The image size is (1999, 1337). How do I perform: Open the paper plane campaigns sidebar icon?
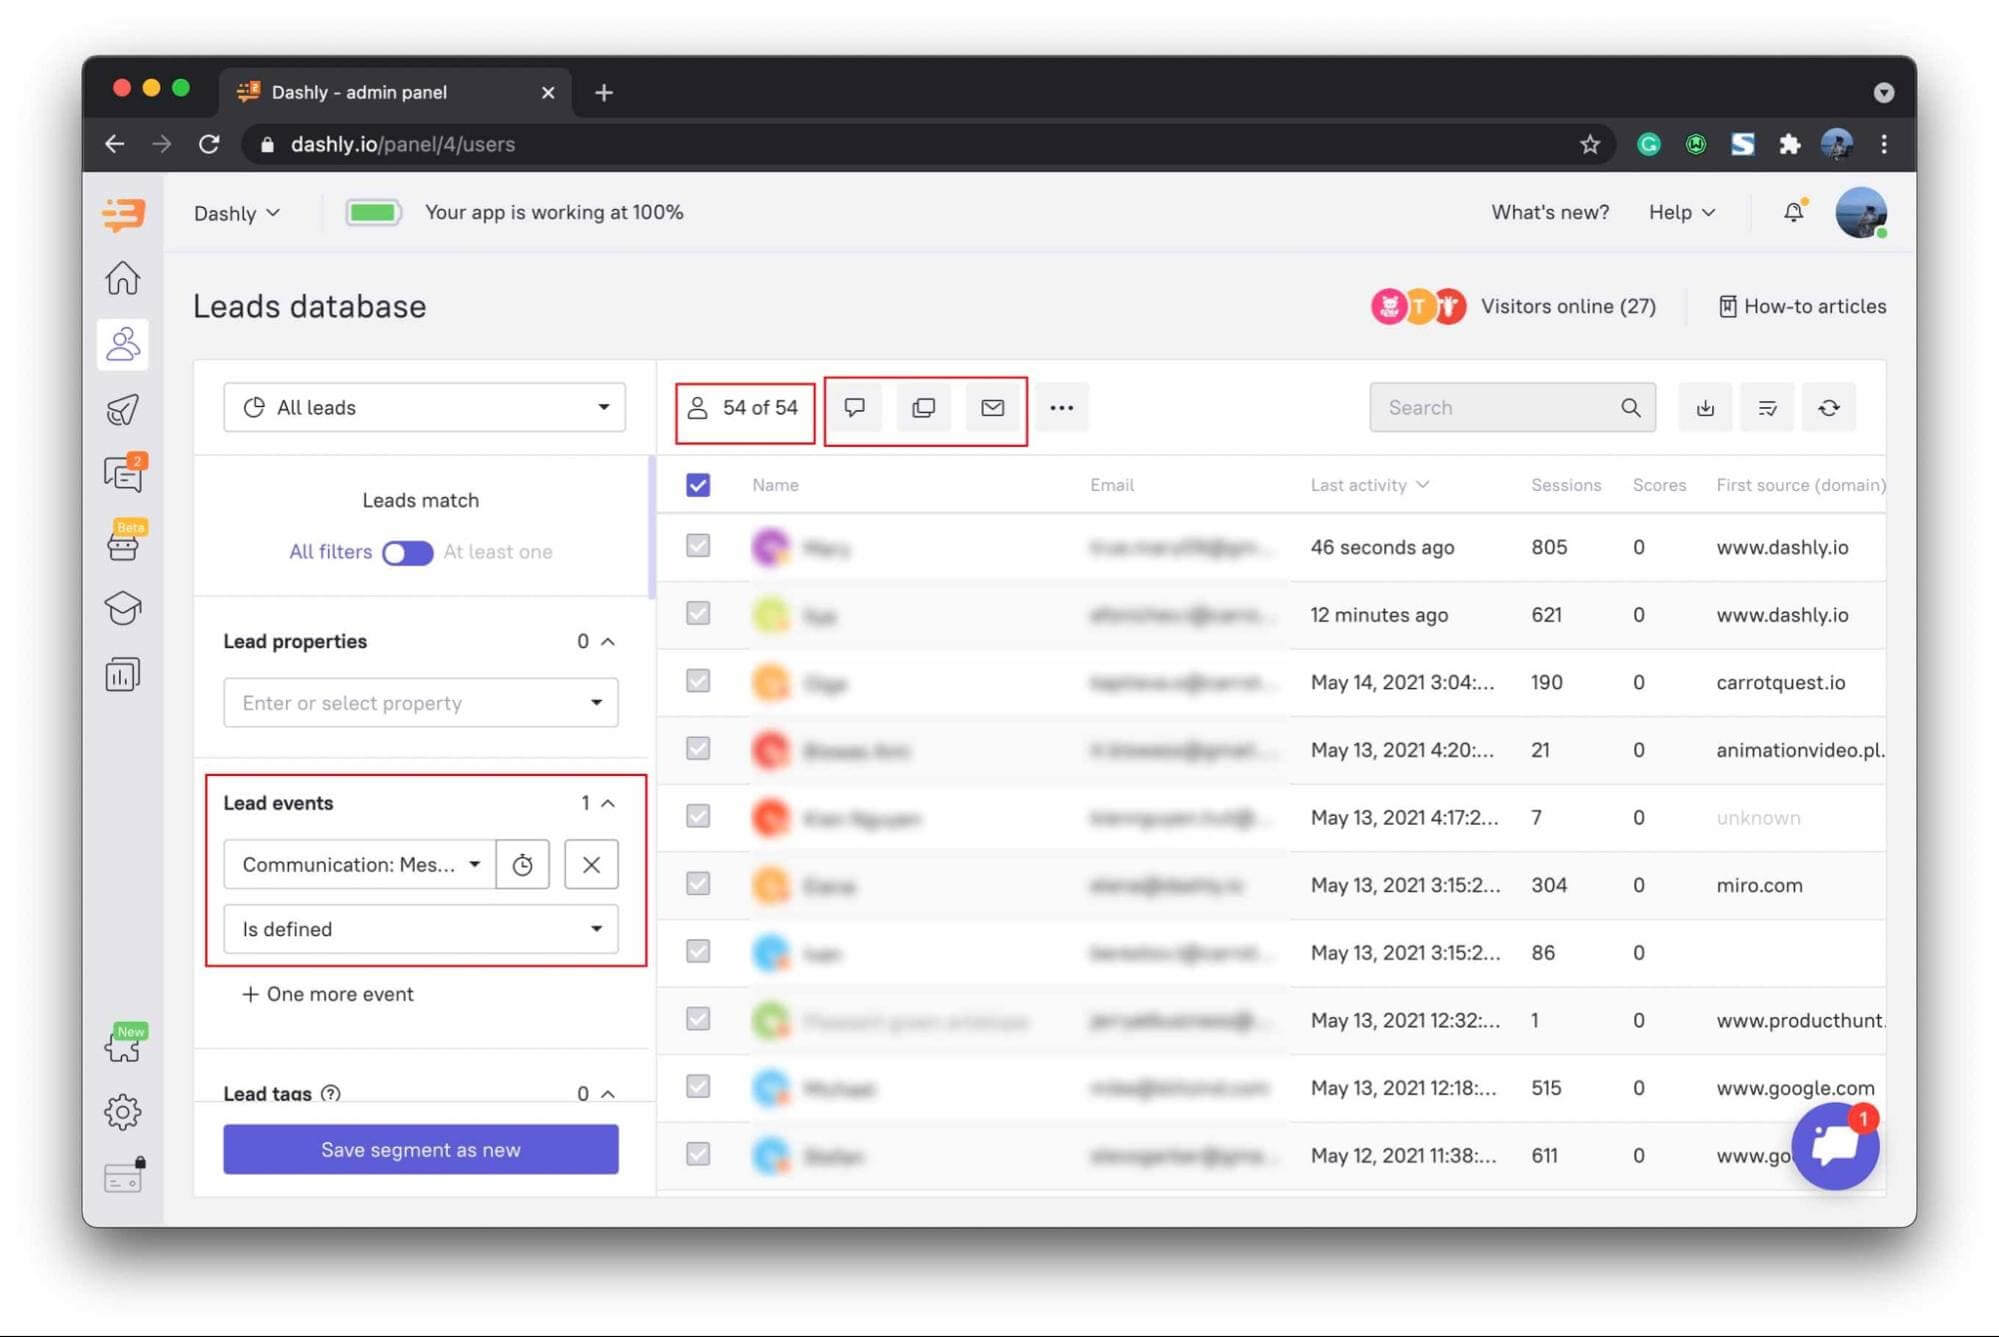click(123, 410)
